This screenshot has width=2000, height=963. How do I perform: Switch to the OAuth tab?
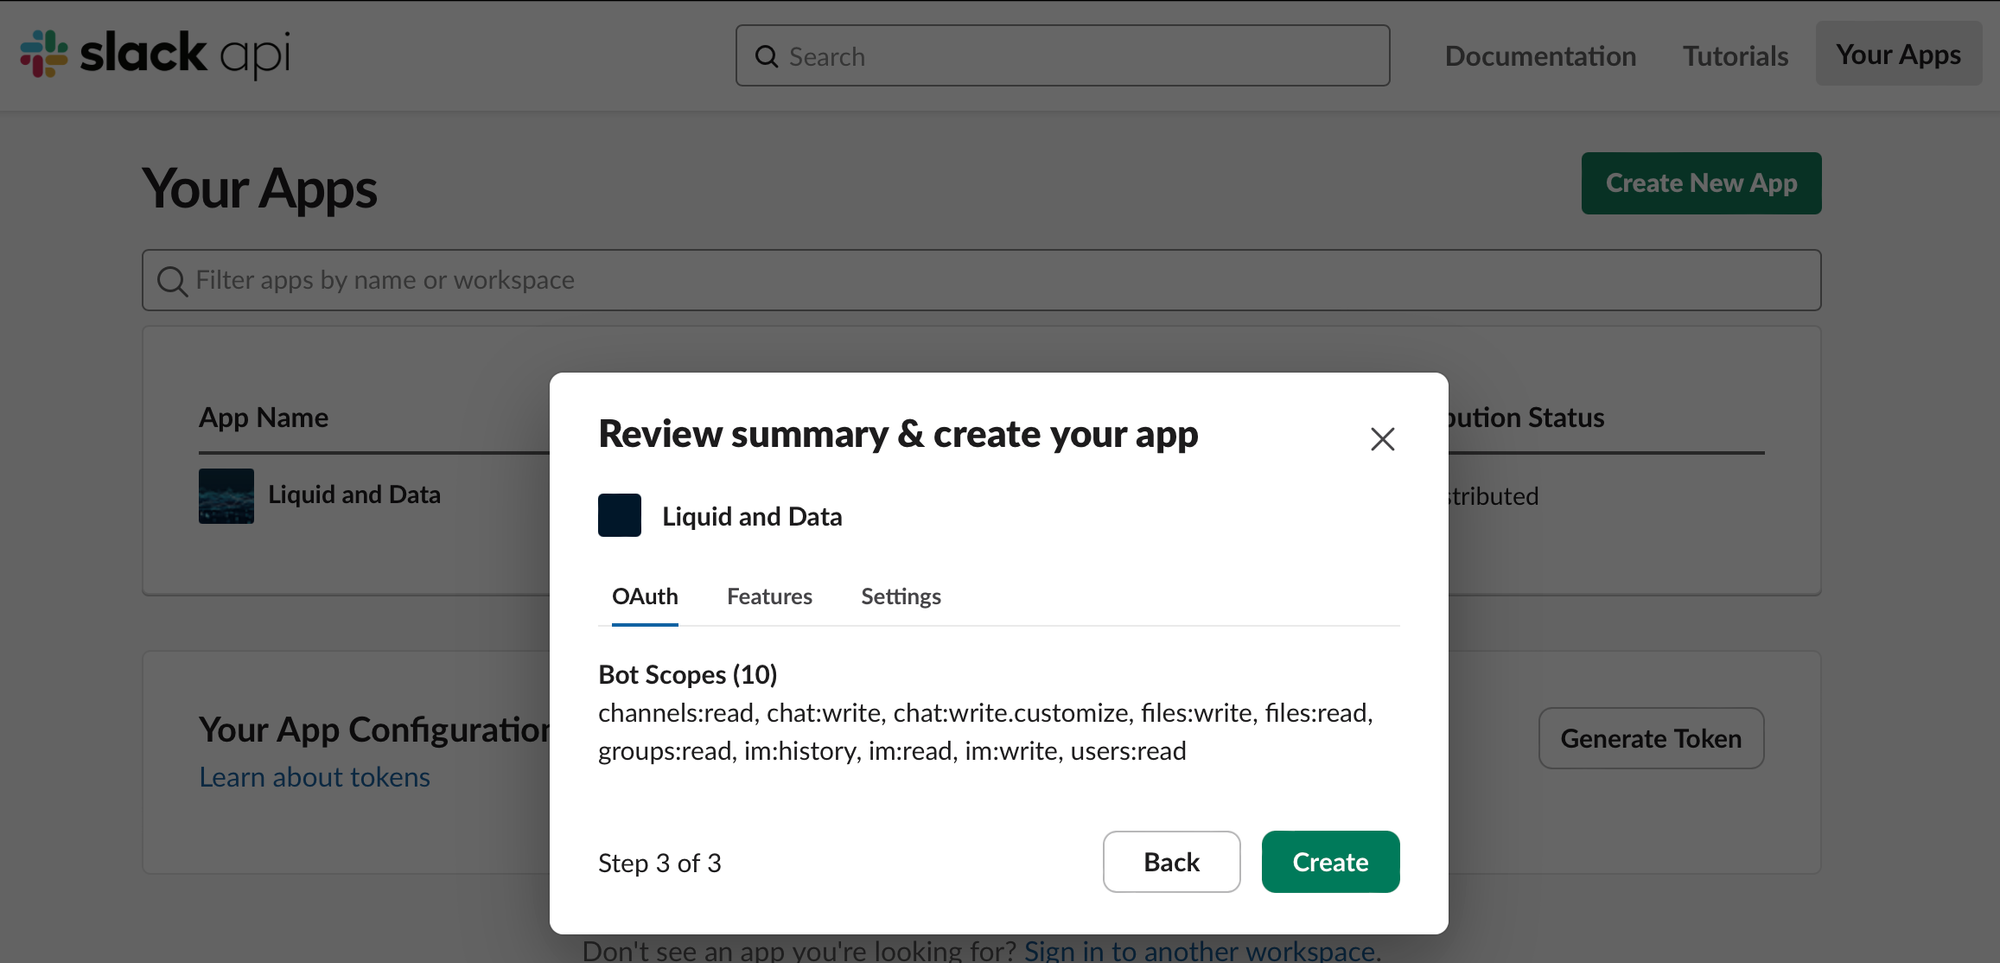point(645,597)
